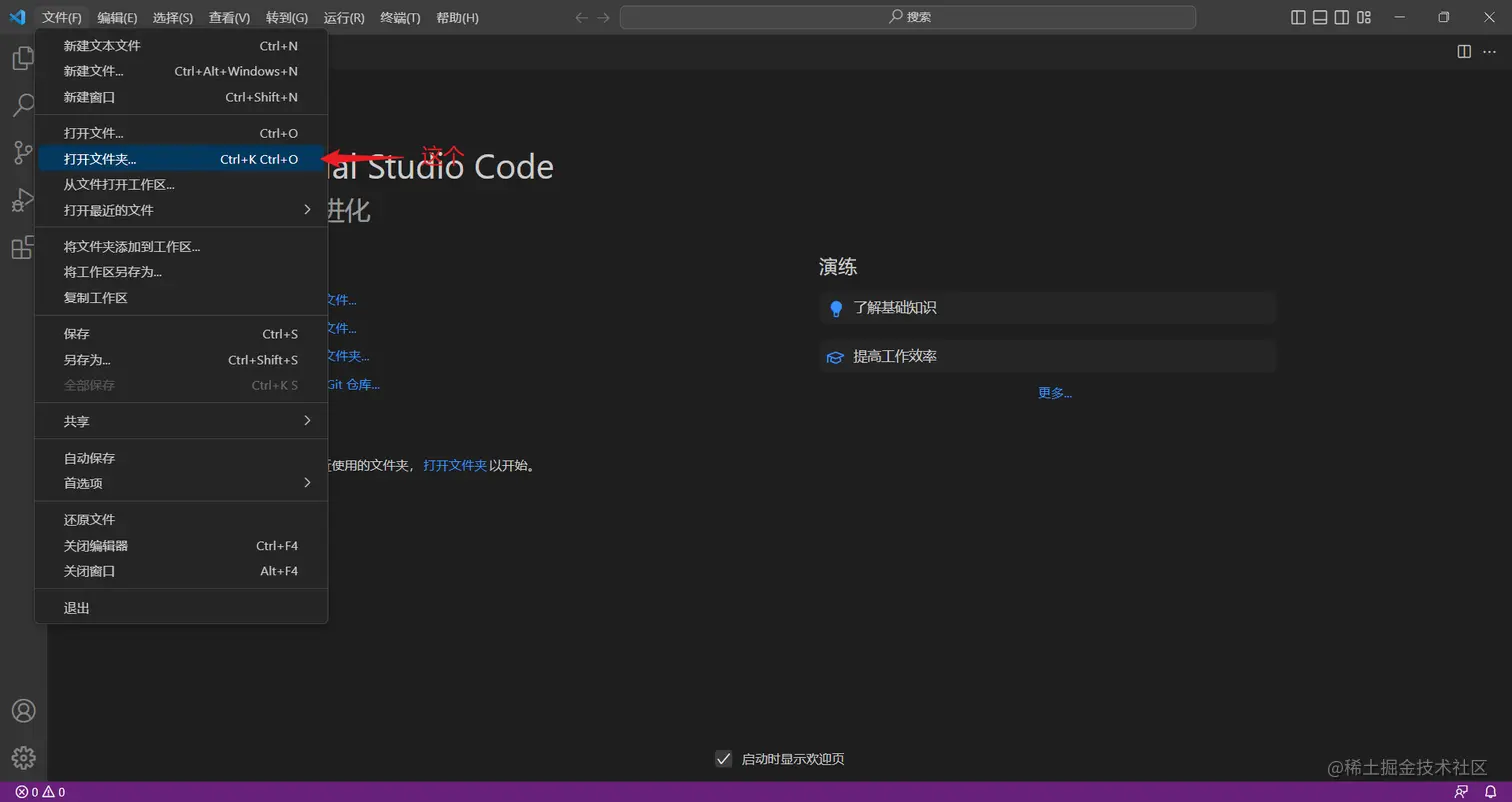This screenshot has height=802, width=1512.
Task: Click the feedback icon in status bar
Action: click(x=1462, y=792)
